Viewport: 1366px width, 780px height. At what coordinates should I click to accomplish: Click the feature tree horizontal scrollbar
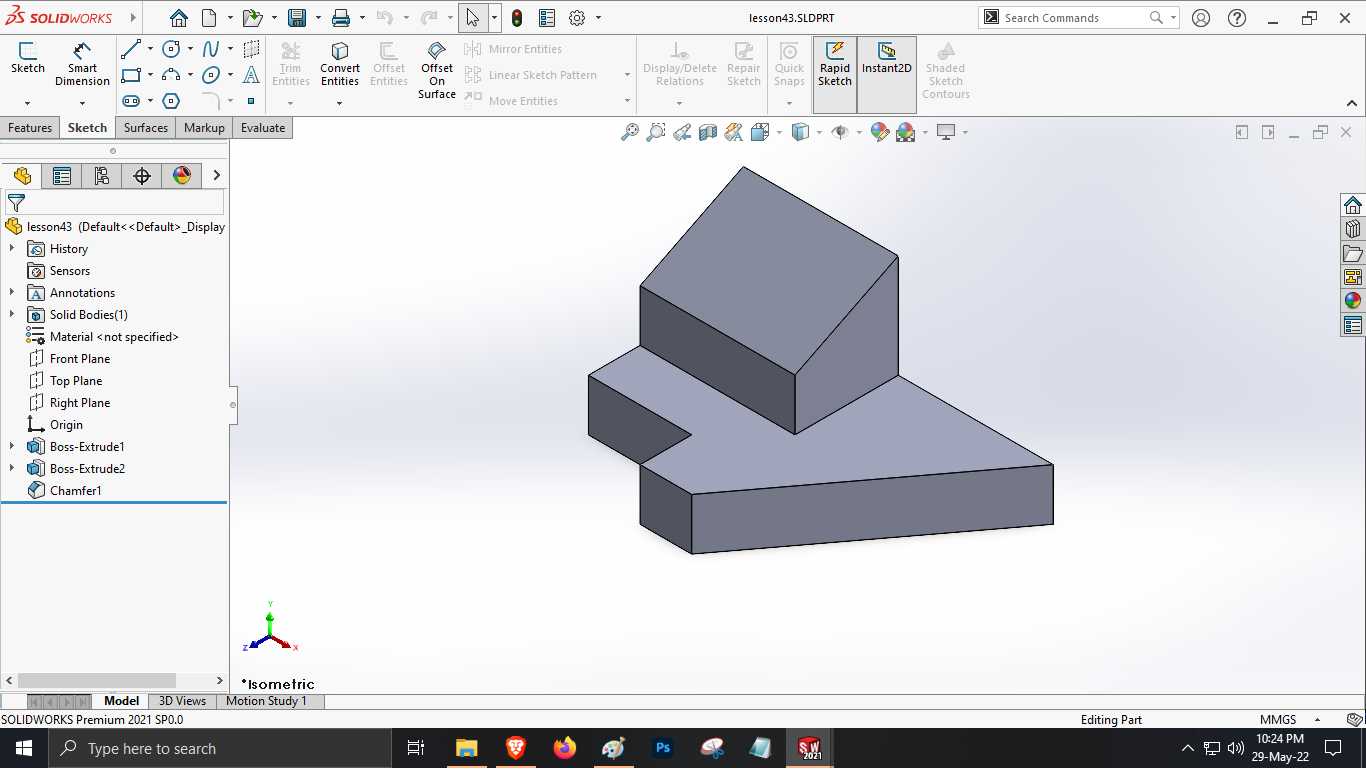[x=97, y=680]
